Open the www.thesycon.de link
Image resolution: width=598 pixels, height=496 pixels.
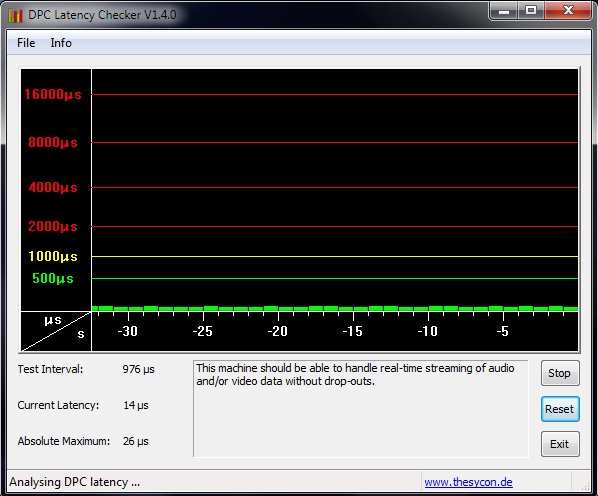(468, 482)
